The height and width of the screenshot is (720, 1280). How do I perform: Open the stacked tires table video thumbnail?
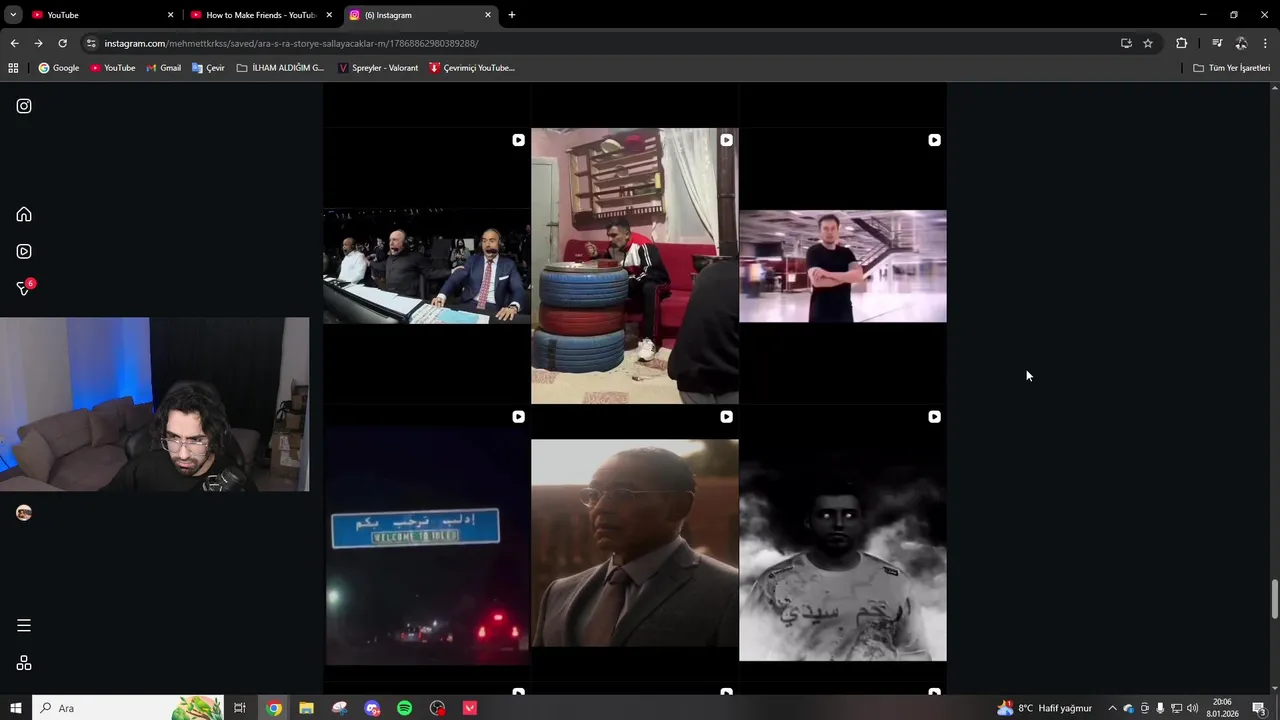click(x=635, y=266)
